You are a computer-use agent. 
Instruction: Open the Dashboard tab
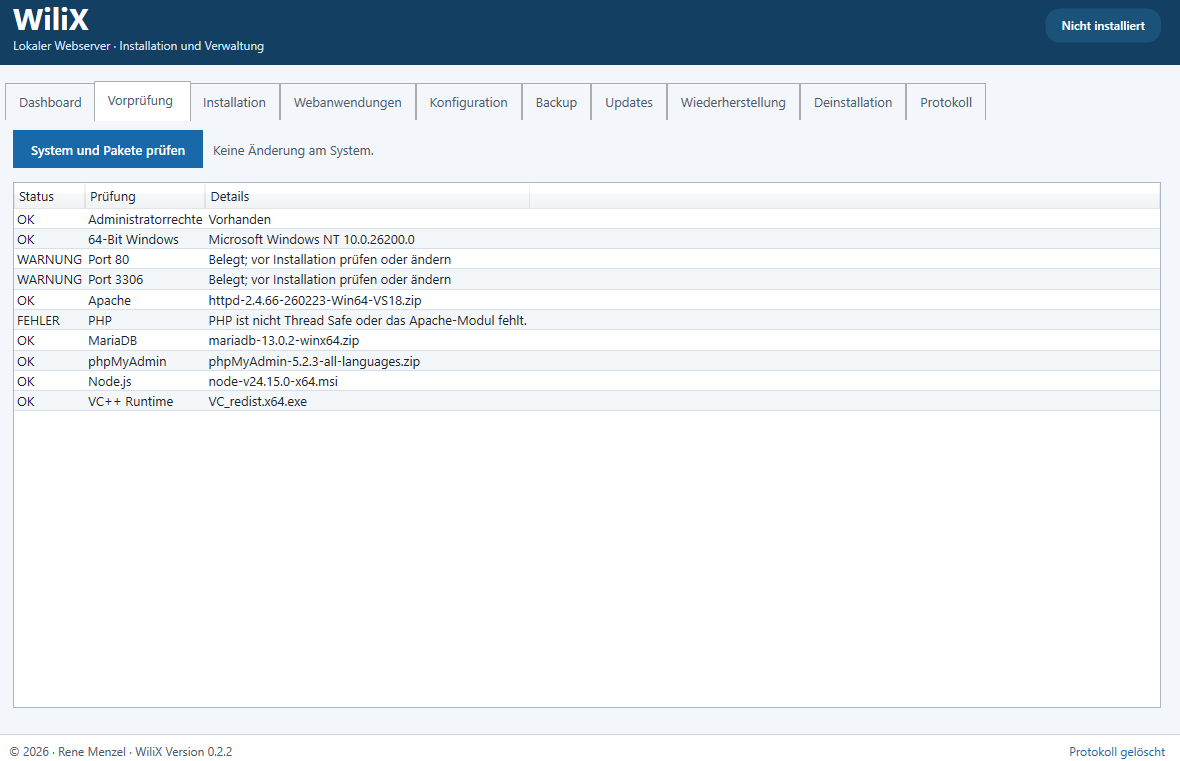pos(50,102)
